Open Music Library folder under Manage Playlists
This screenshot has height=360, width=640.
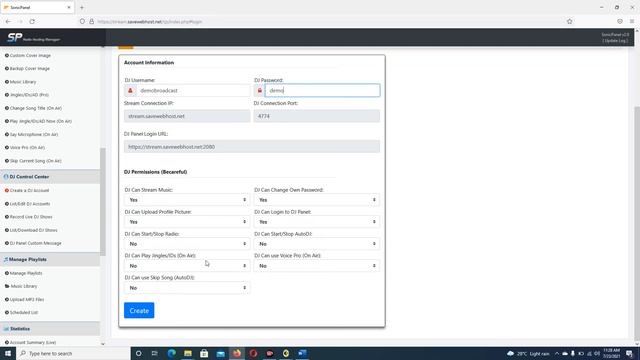click(x=21, y=286)
